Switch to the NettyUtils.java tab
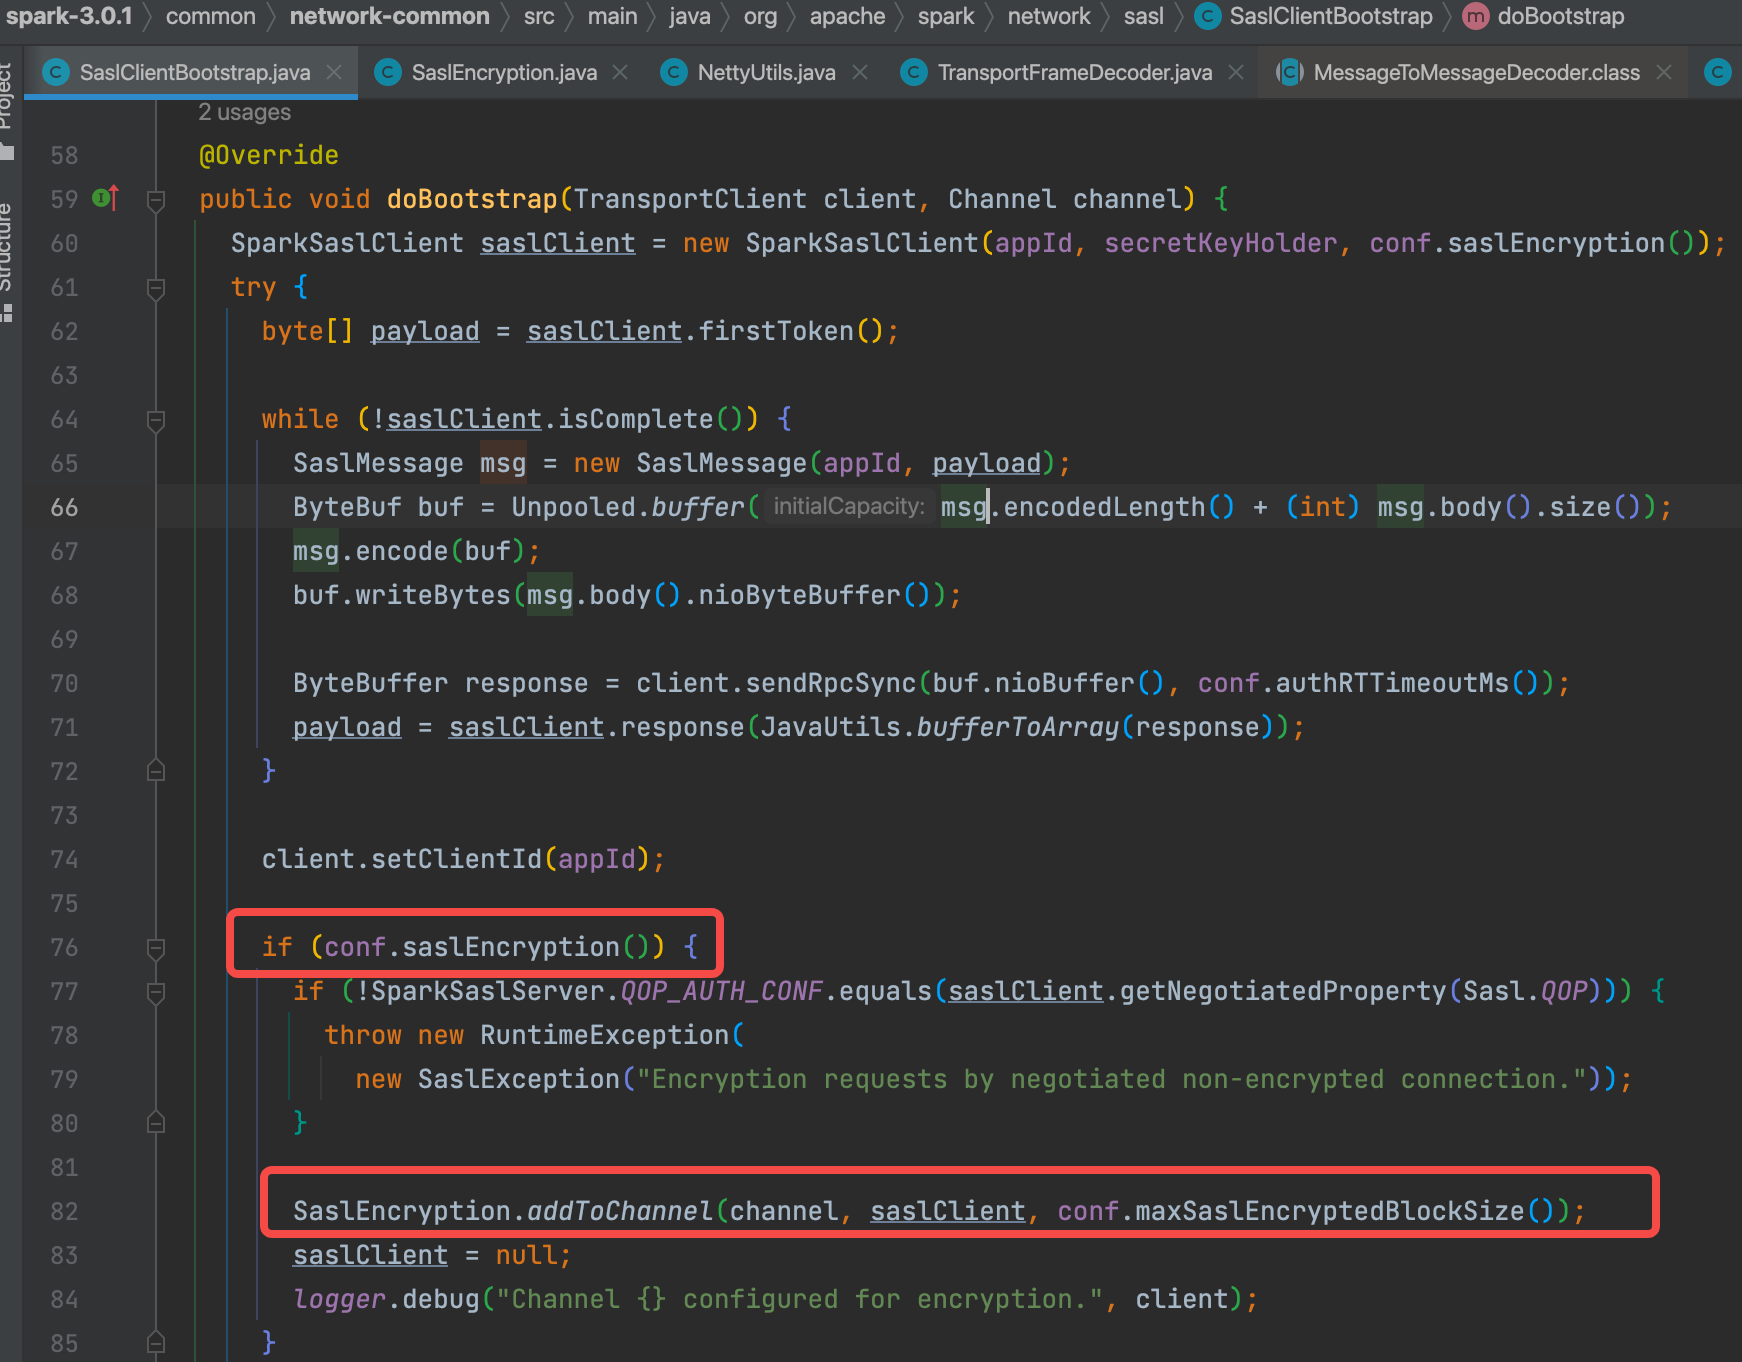 pyautogui.click(x=766, y=72)
